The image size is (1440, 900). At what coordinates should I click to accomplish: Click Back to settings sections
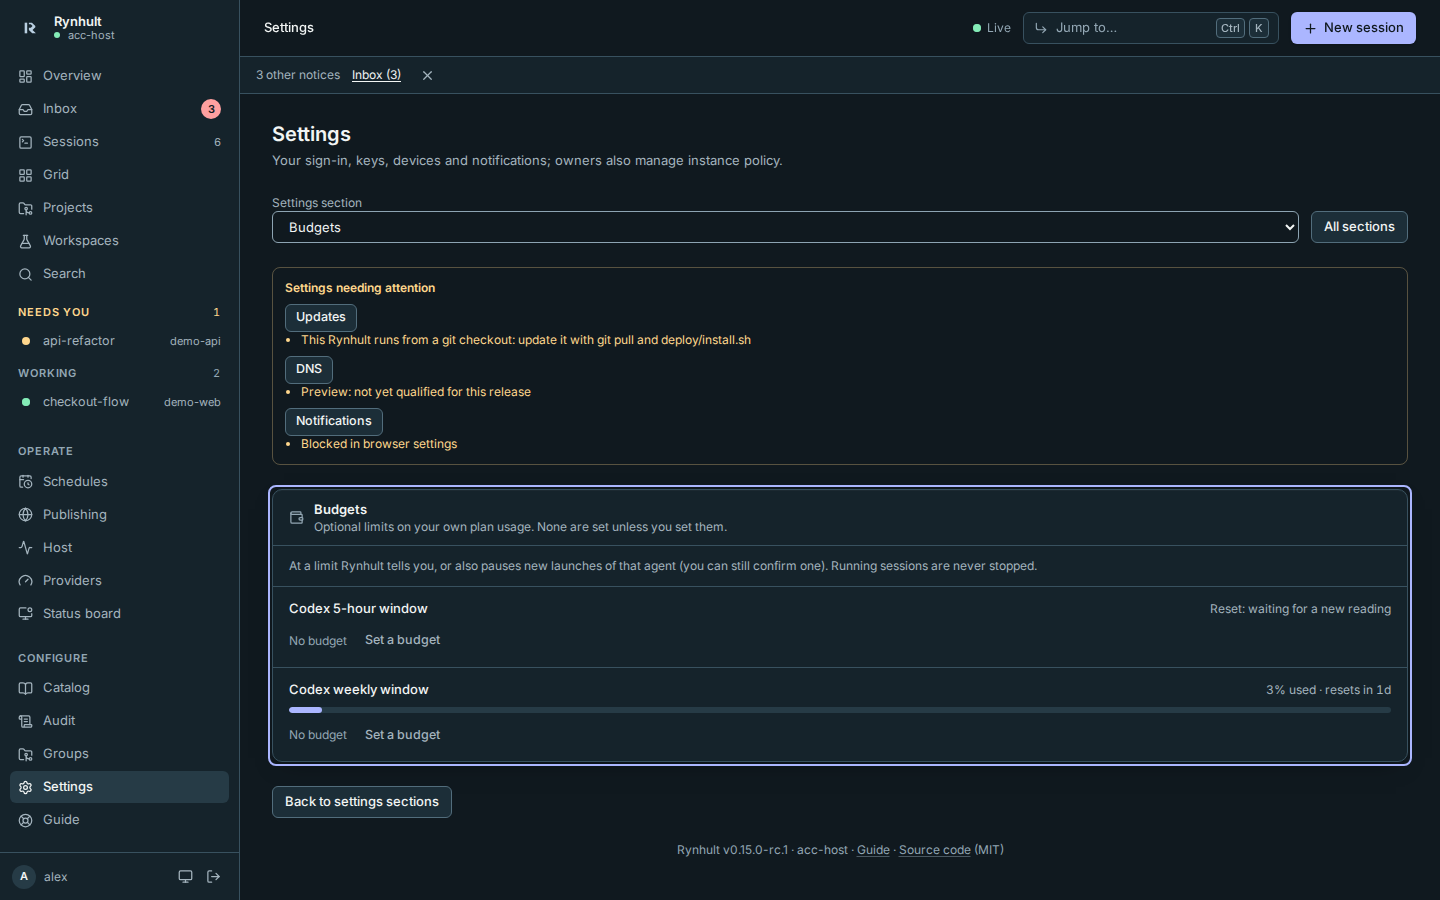click(362, 802)
